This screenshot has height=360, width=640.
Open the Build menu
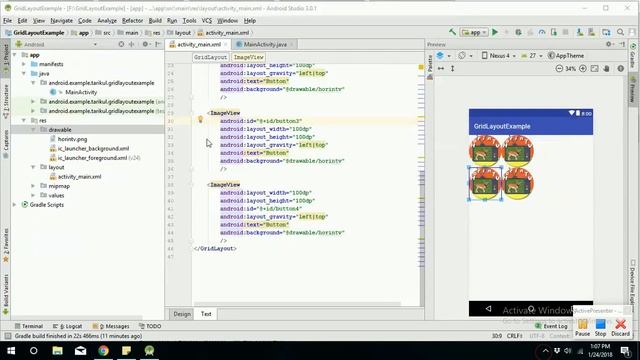tap(155, 20)
